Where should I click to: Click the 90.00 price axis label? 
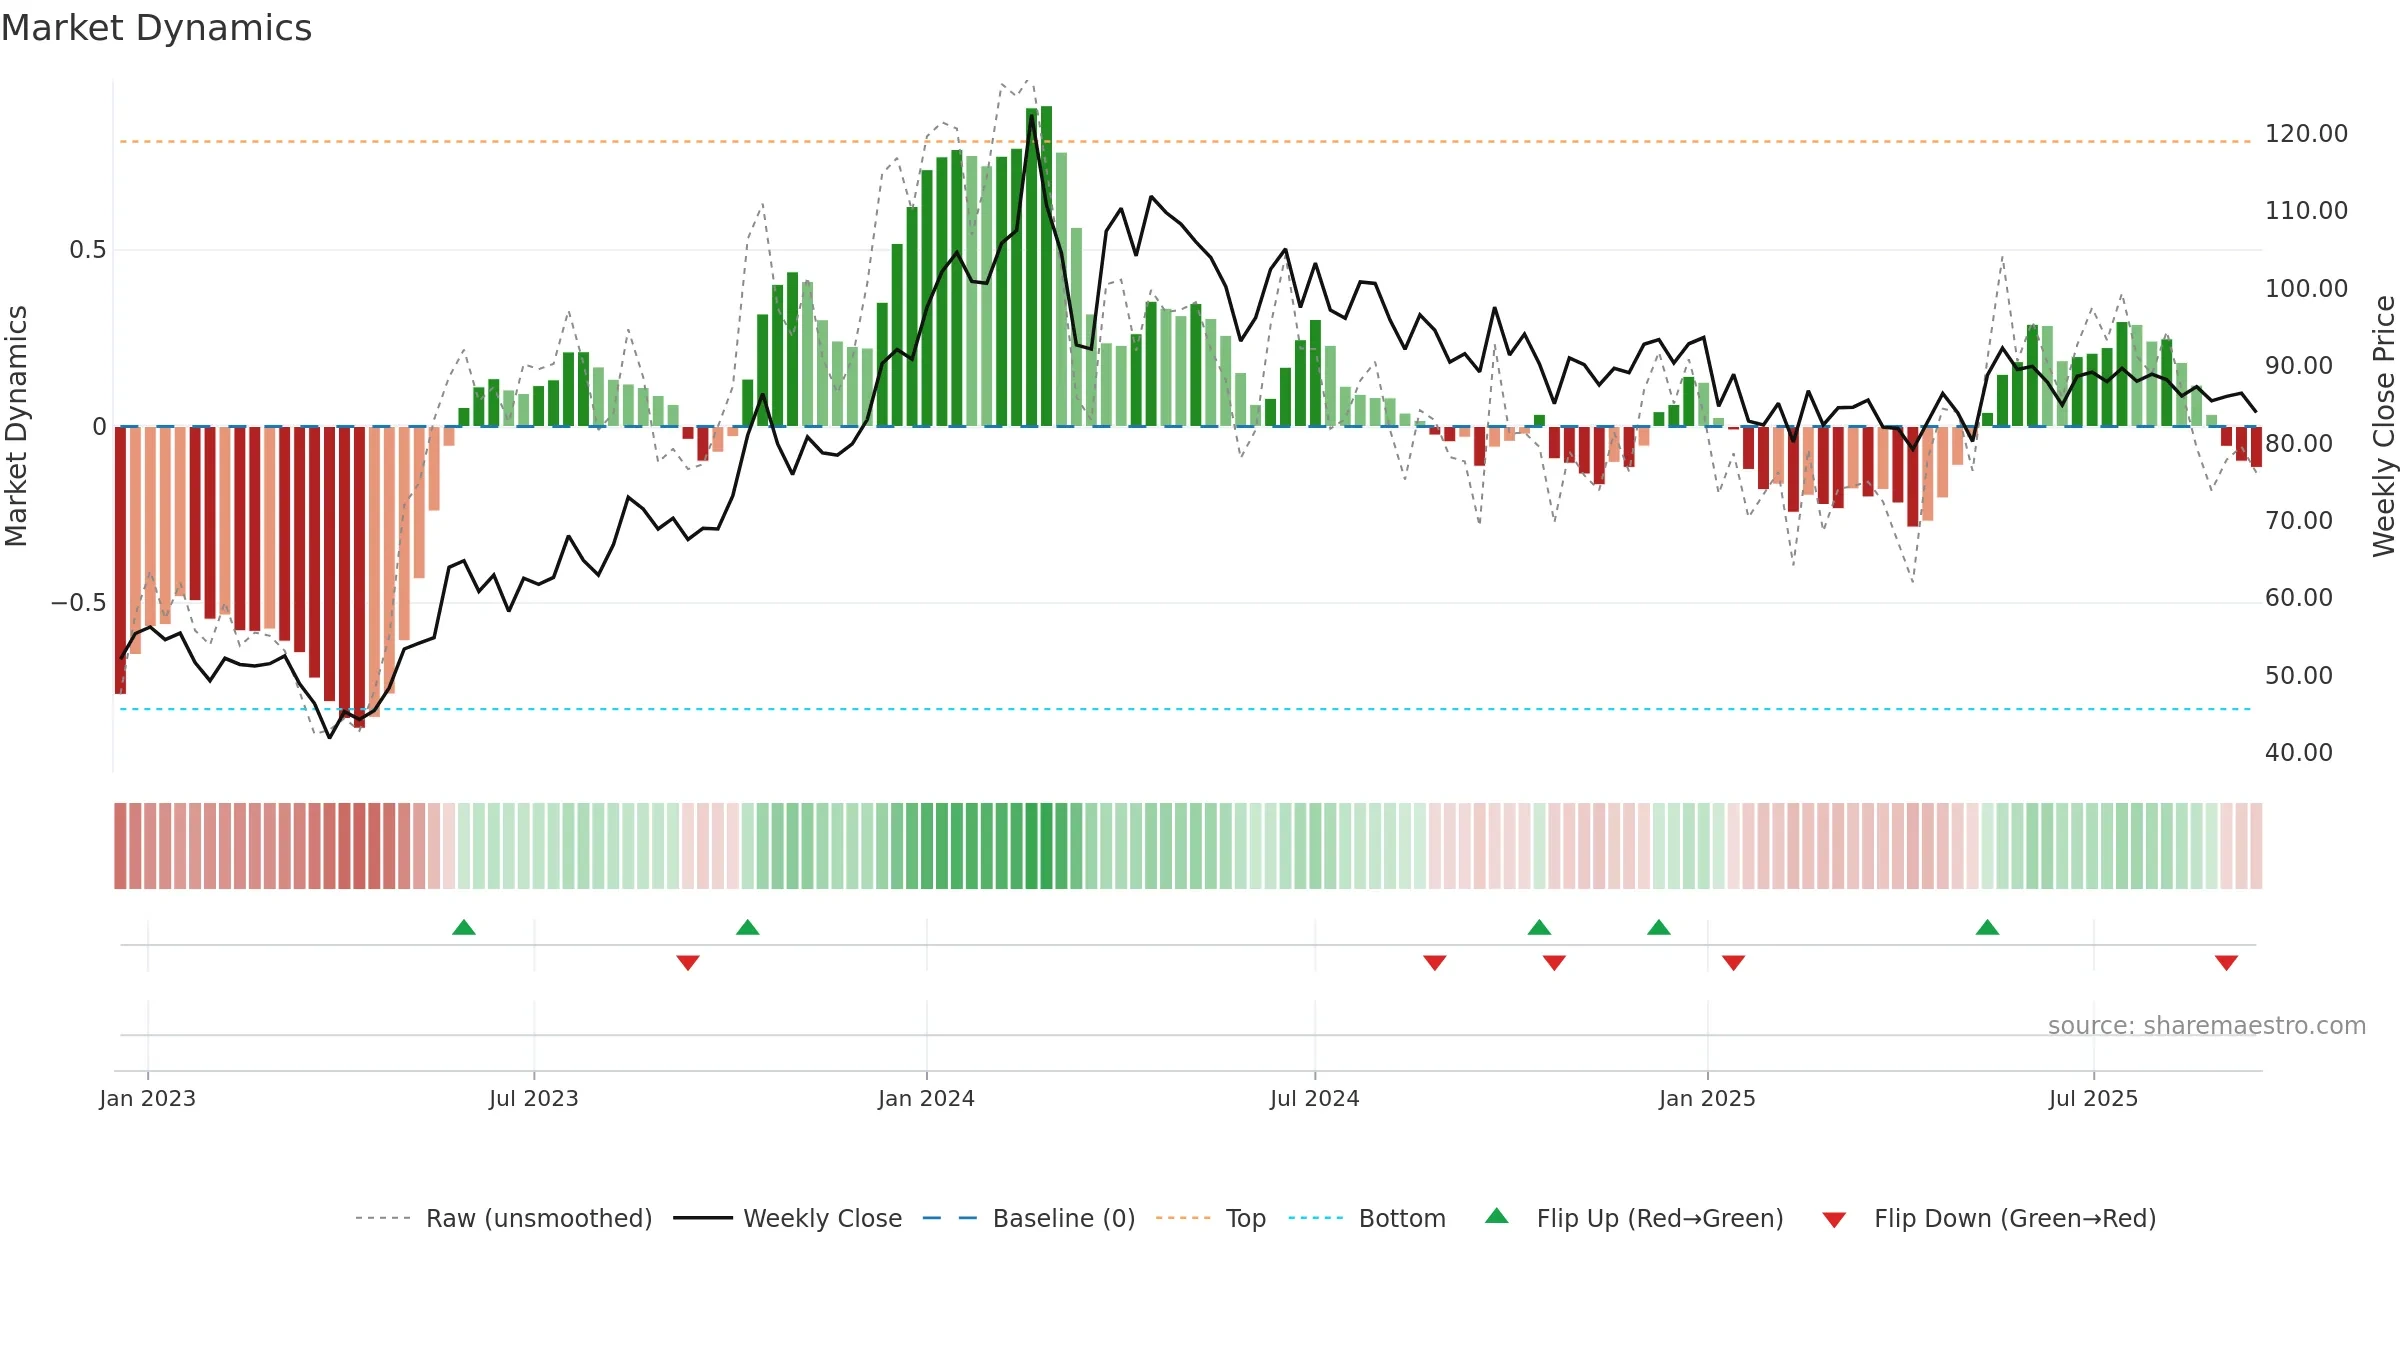pyautogui.click(x=2299, y=366)
